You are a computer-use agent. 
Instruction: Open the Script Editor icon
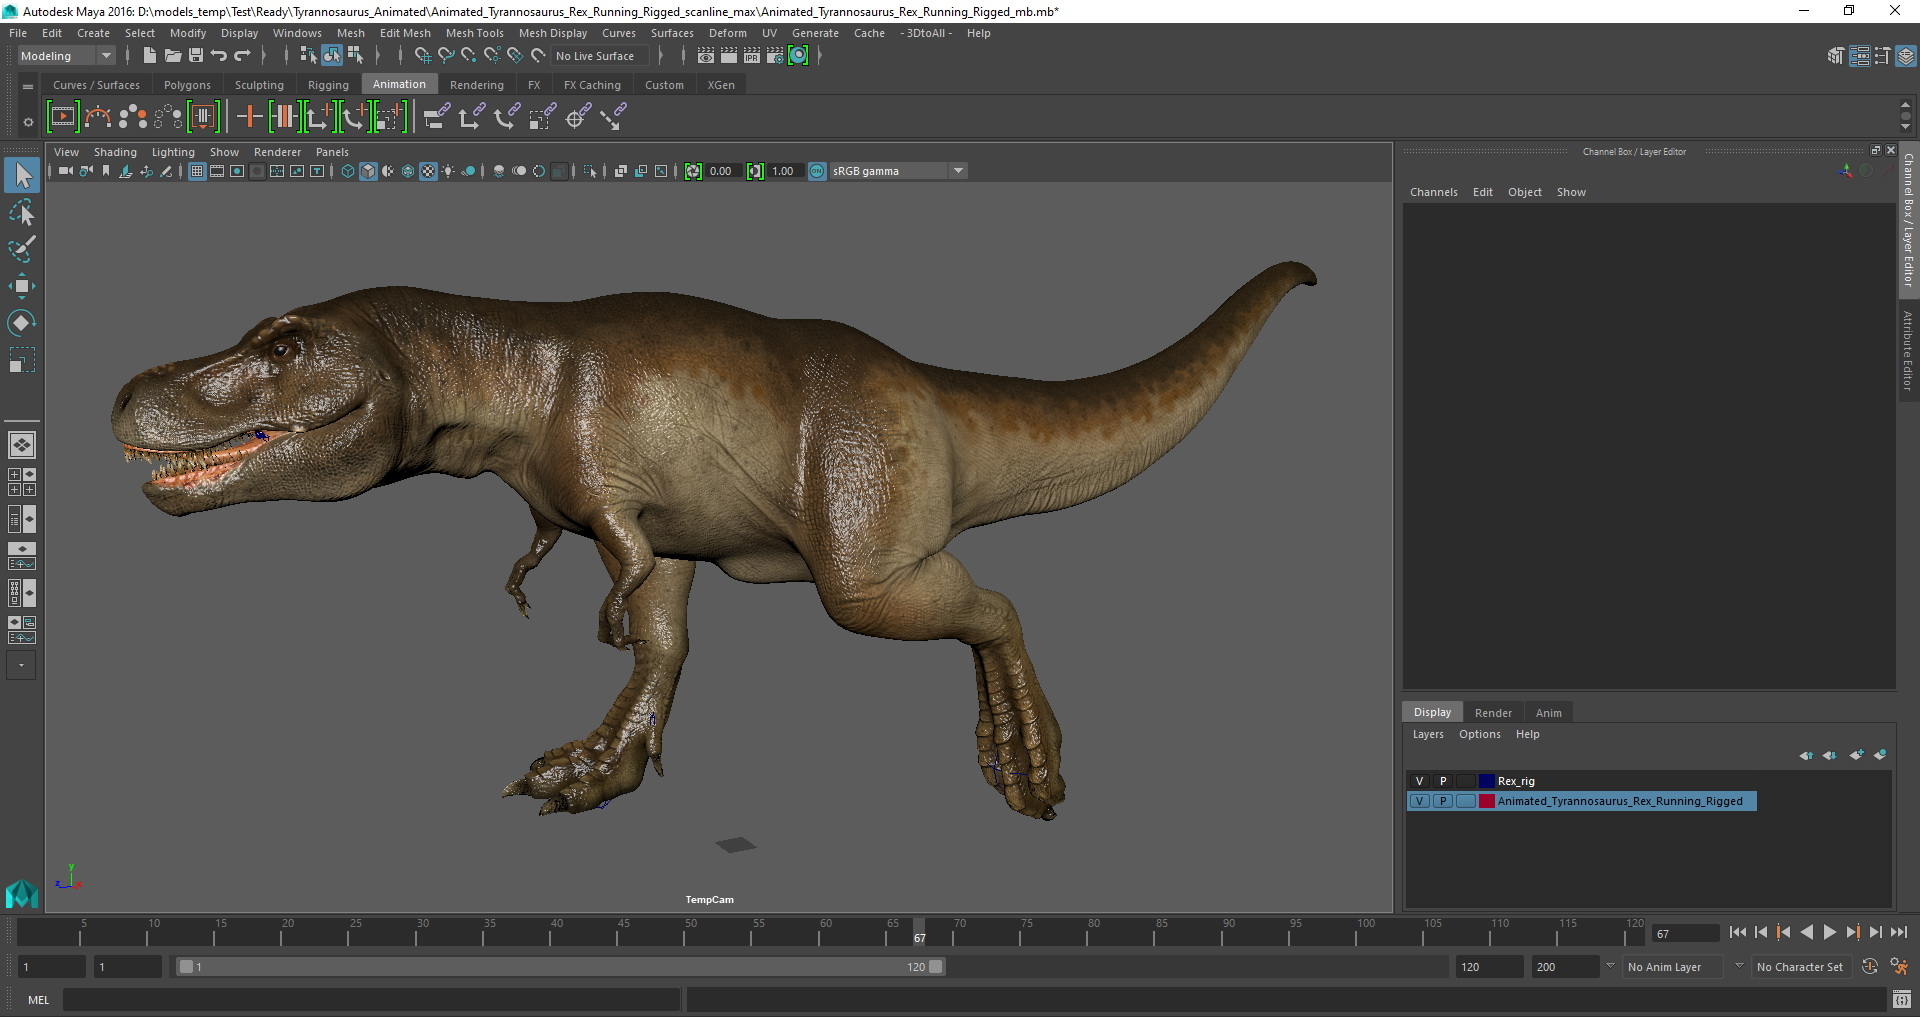[1901, 999]
